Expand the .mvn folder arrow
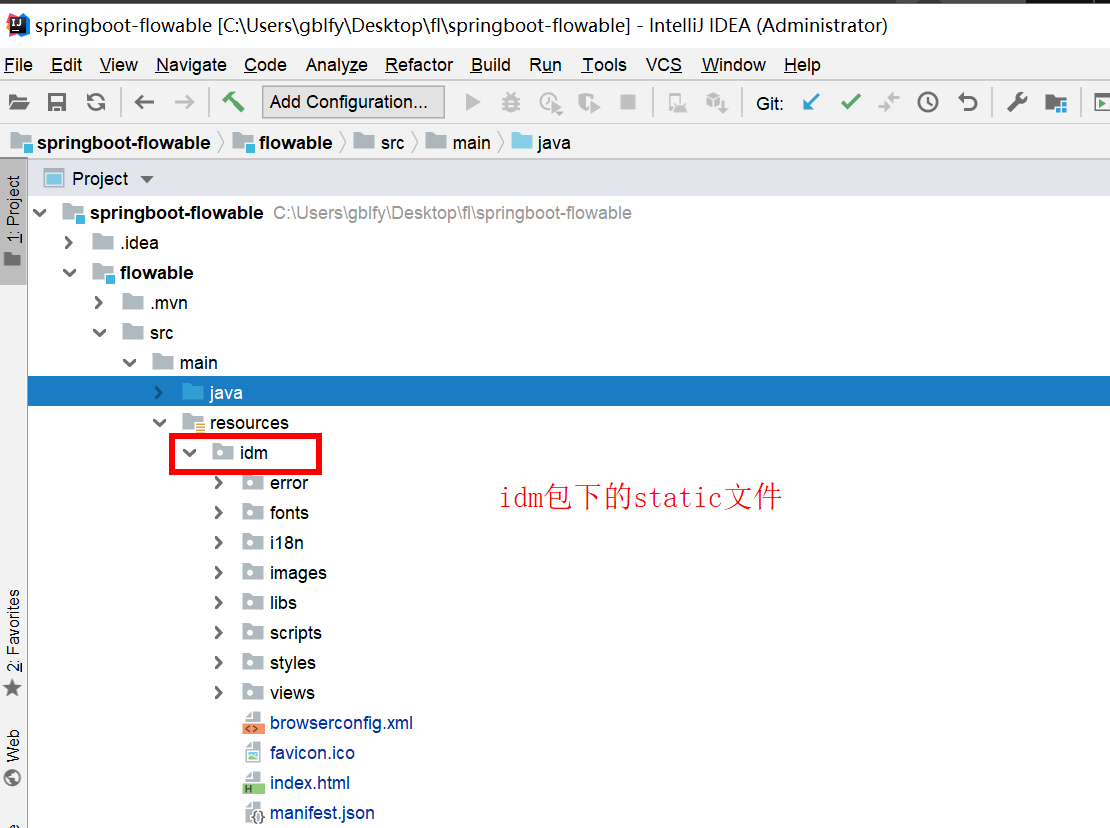The height and width of the screenshot is (828, 1110). coord(99,303)
